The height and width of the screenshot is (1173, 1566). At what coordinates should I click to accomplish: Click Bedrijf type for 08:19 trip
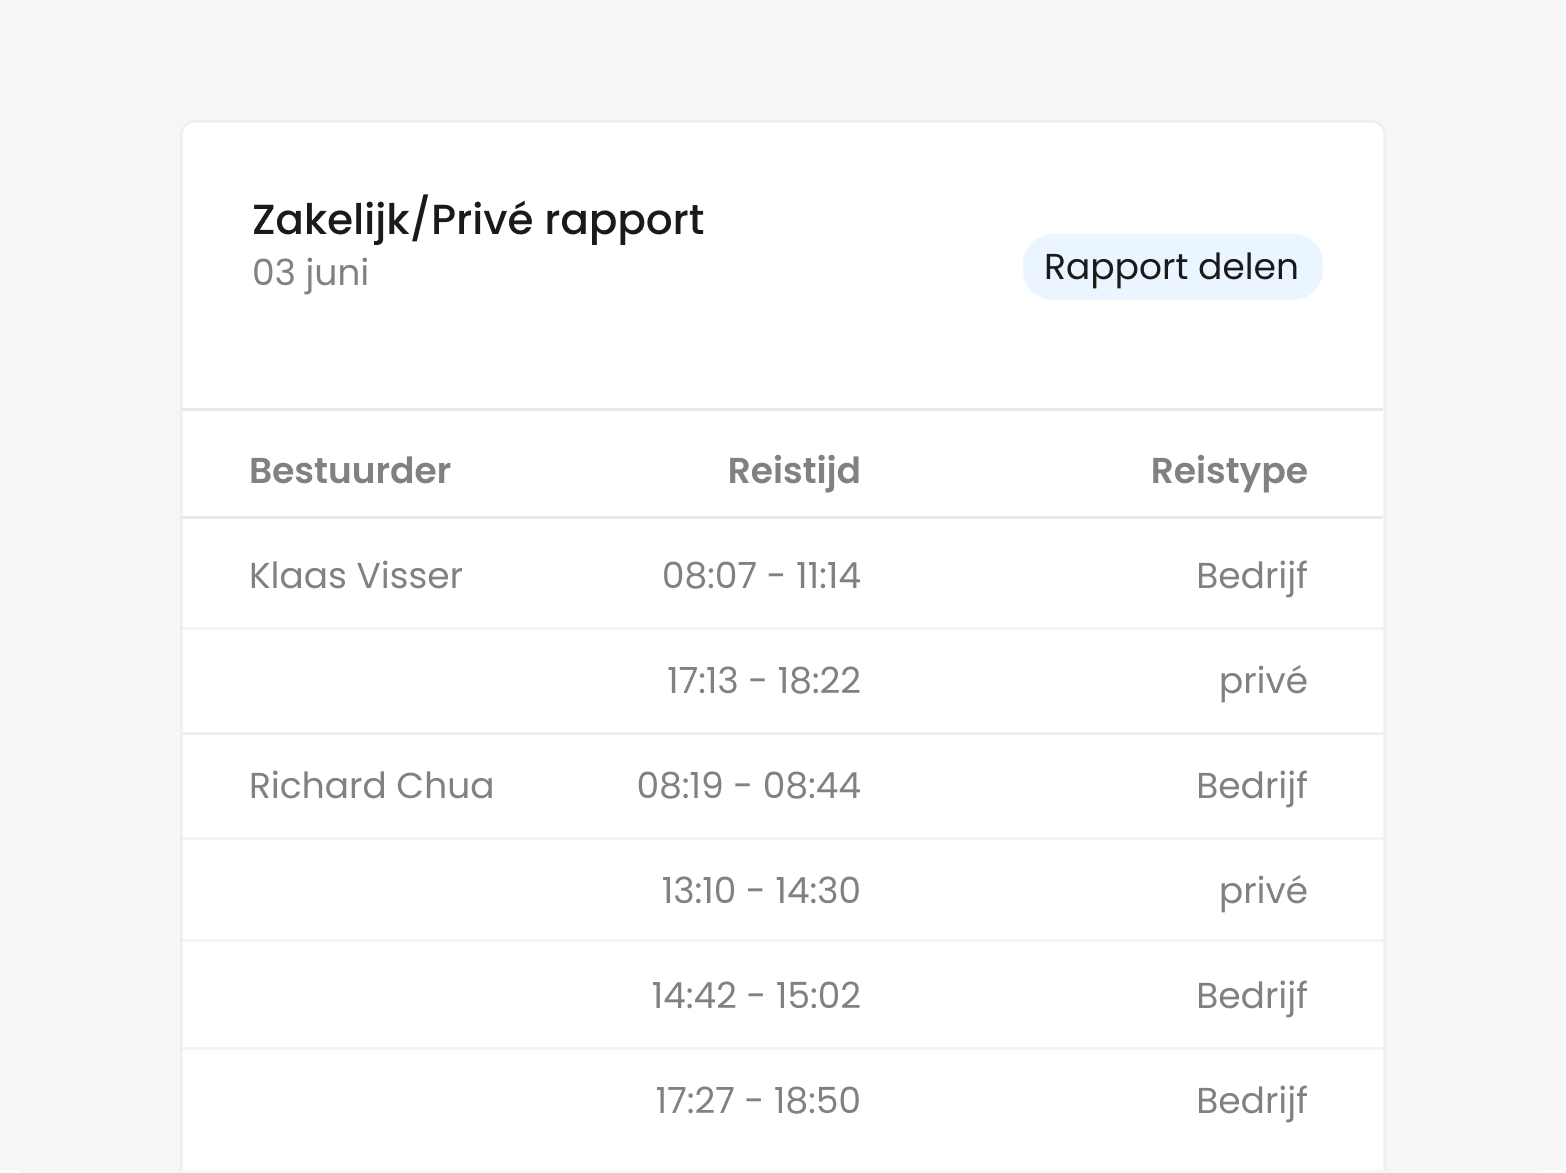[x=1252, y=786]
